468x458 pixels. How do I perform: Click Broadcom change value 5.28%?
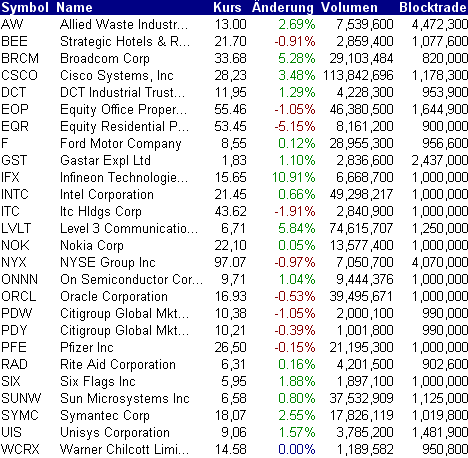coord(297,58)
